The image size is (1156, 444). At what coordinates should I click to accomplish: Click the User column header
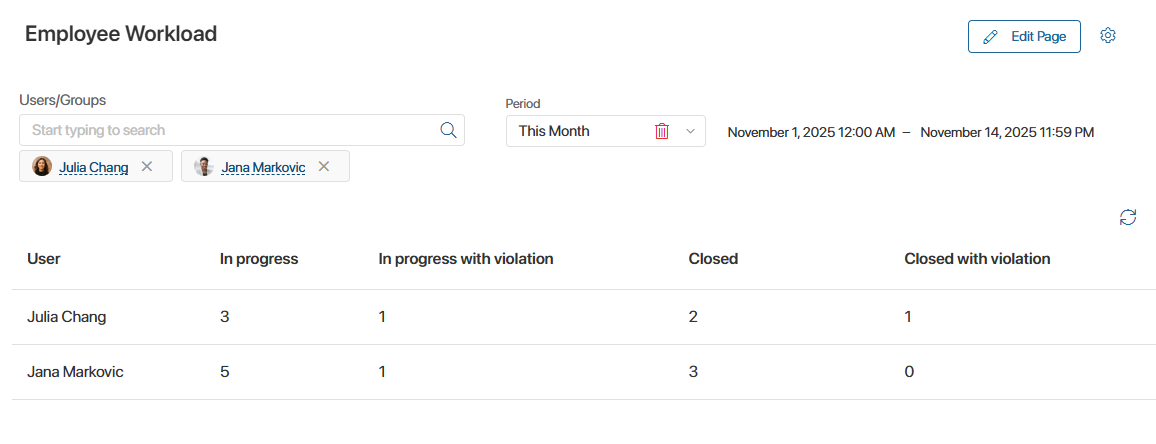44,259
